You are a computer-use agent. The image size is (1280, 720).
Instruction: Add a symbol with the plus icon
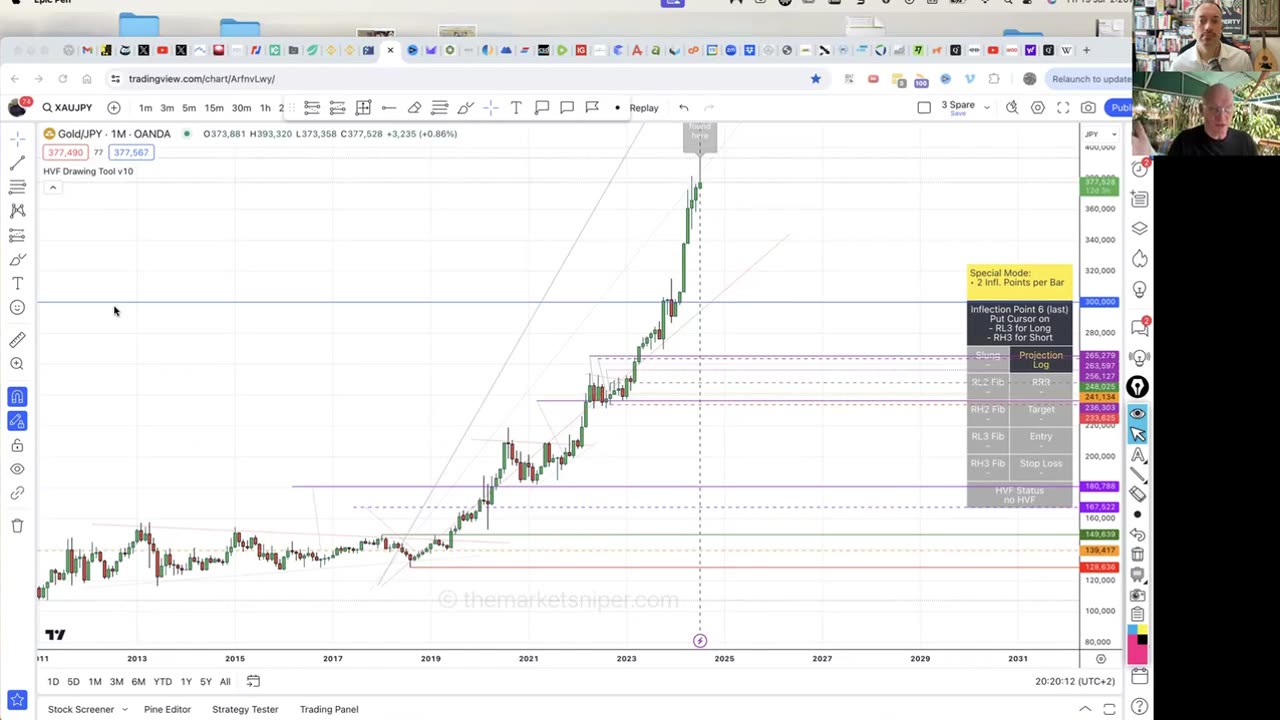tap(114, 108)
